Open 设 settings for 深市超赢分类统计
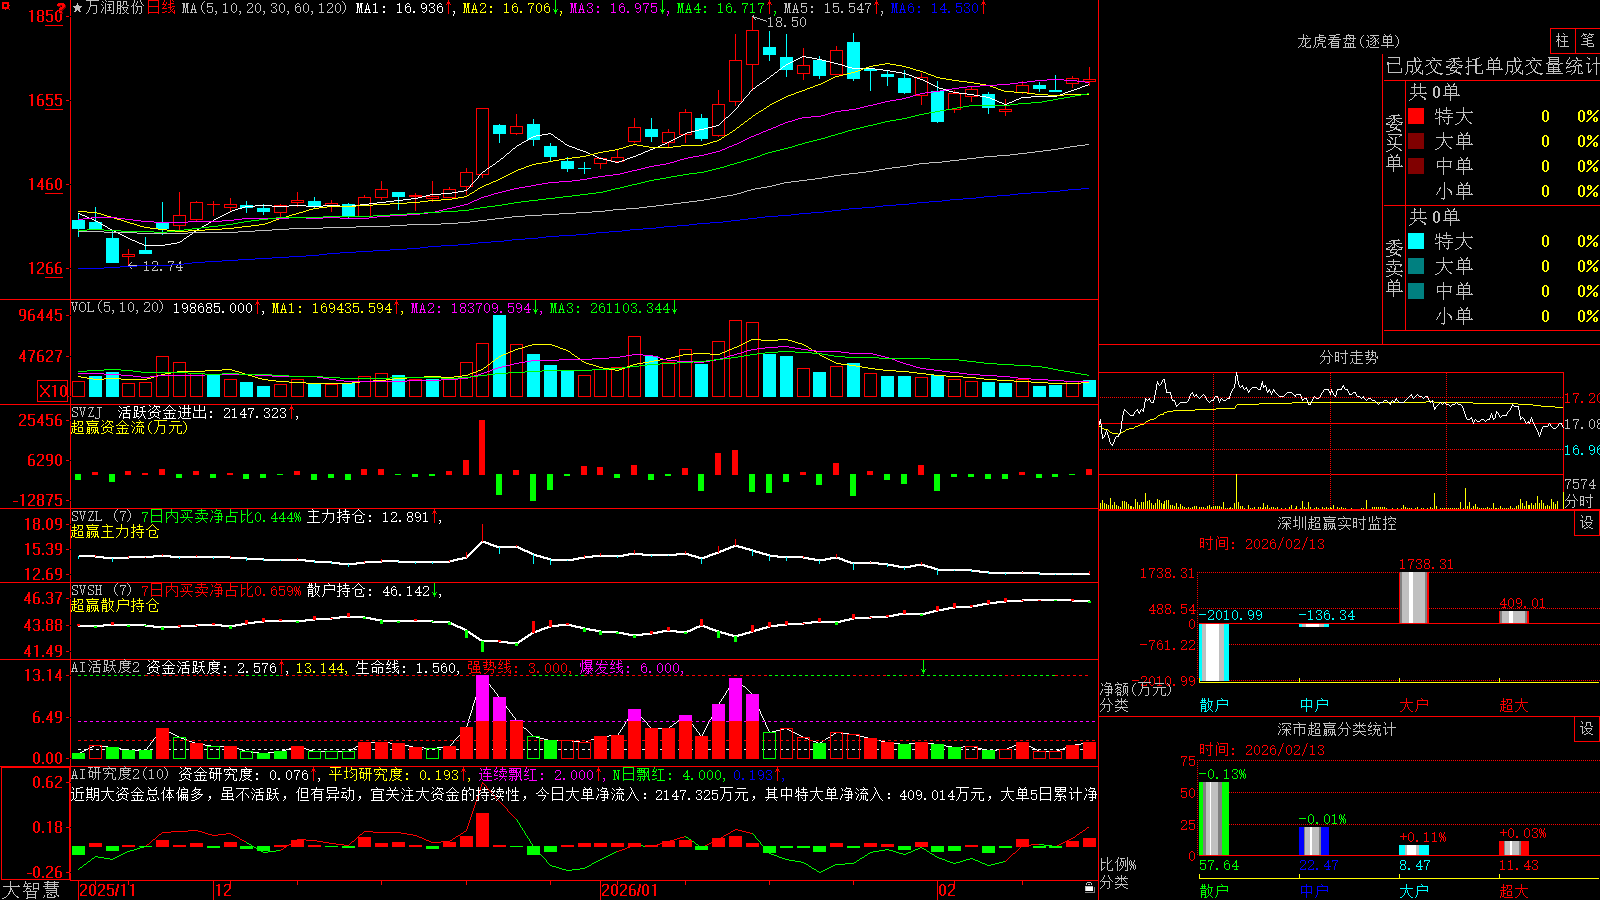Image resolution: width=1600 pixels, height=900 pixels. pos(1587,729)
